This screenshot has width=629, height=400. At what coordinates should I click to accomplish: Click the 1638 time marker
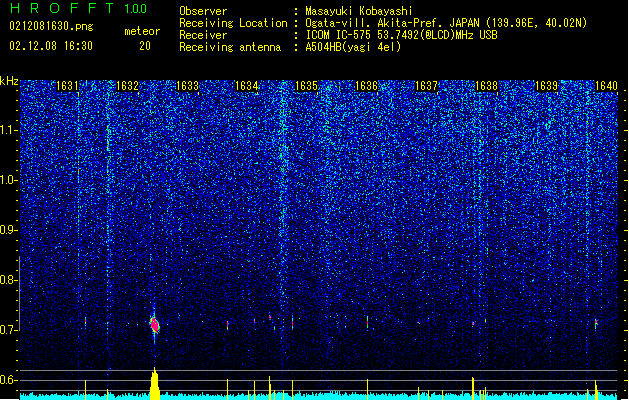tap(486, 86)
